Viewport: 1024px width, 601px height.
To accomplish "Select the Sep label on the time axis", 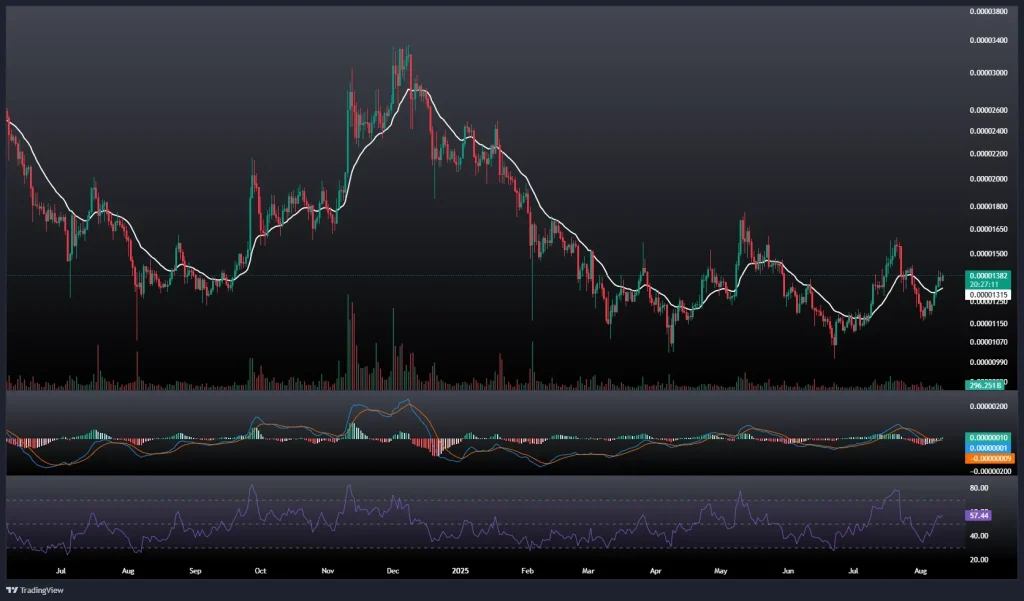I will tap(195, 571).
